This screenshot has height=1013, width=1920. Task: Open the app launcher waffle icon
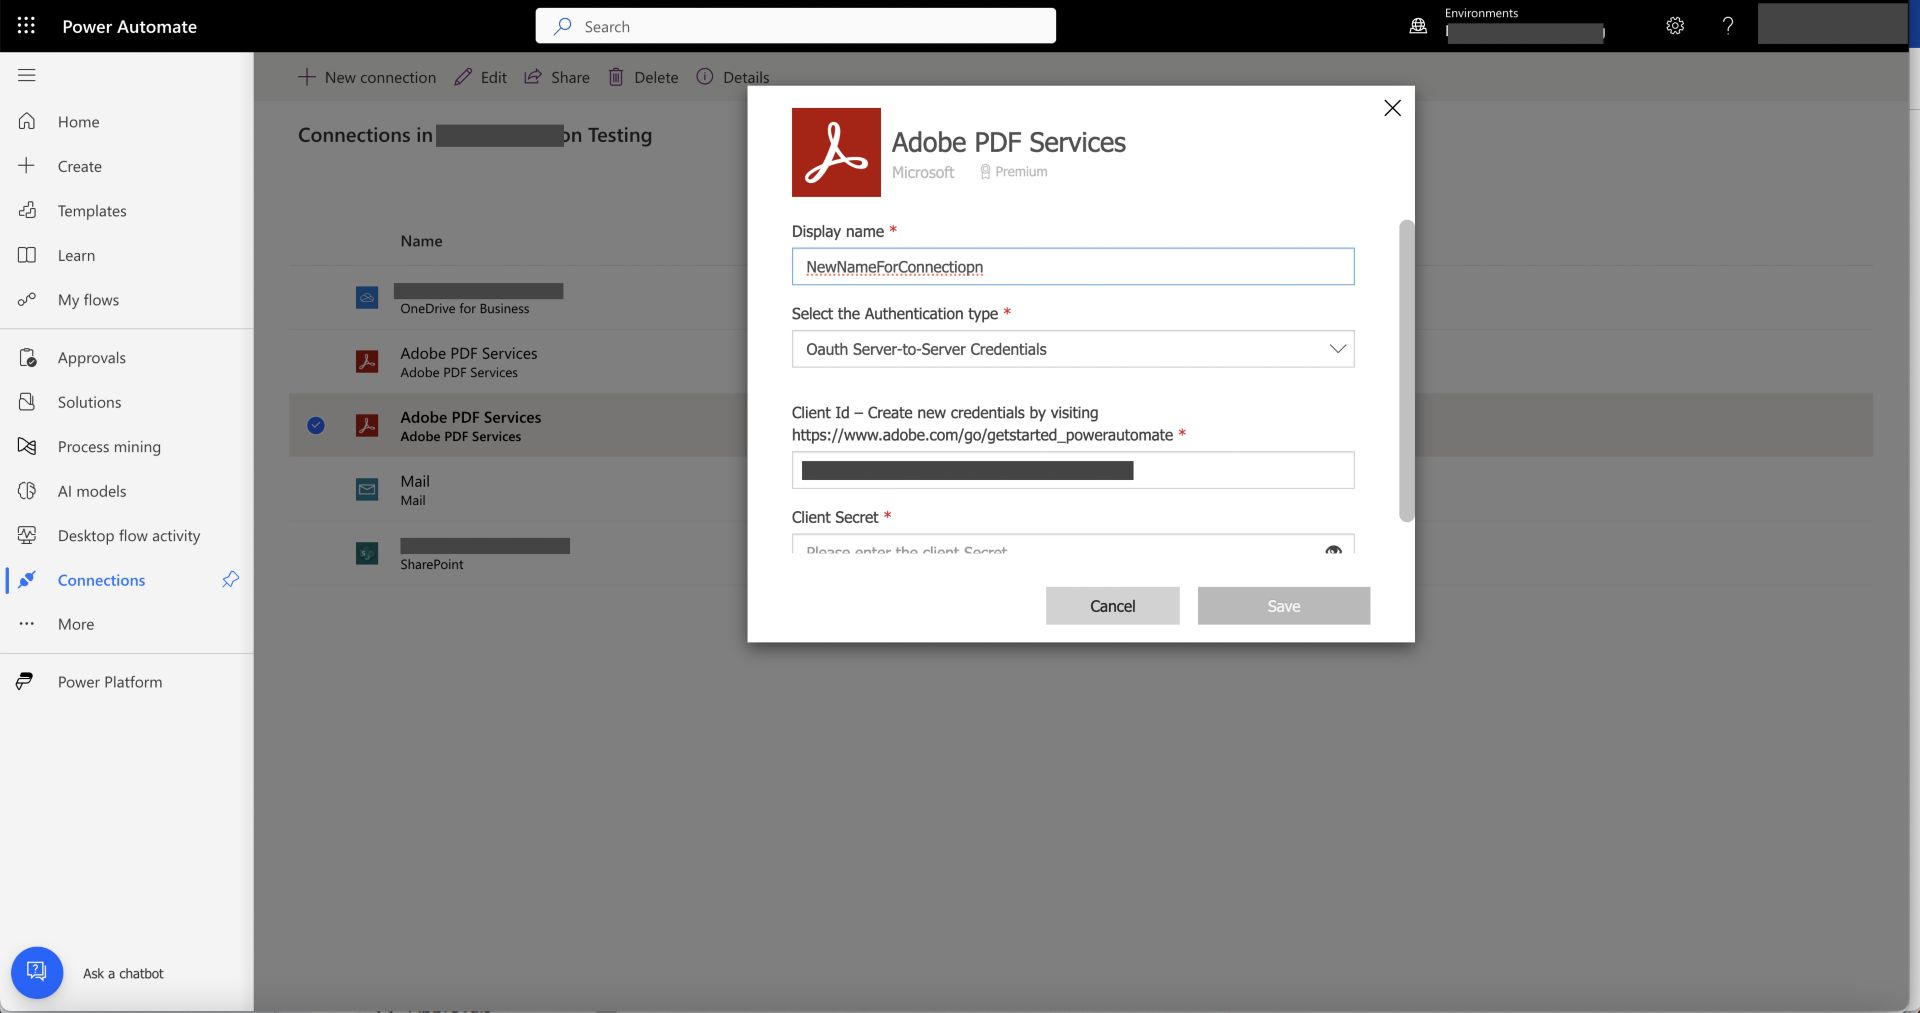tap(26, 26)
